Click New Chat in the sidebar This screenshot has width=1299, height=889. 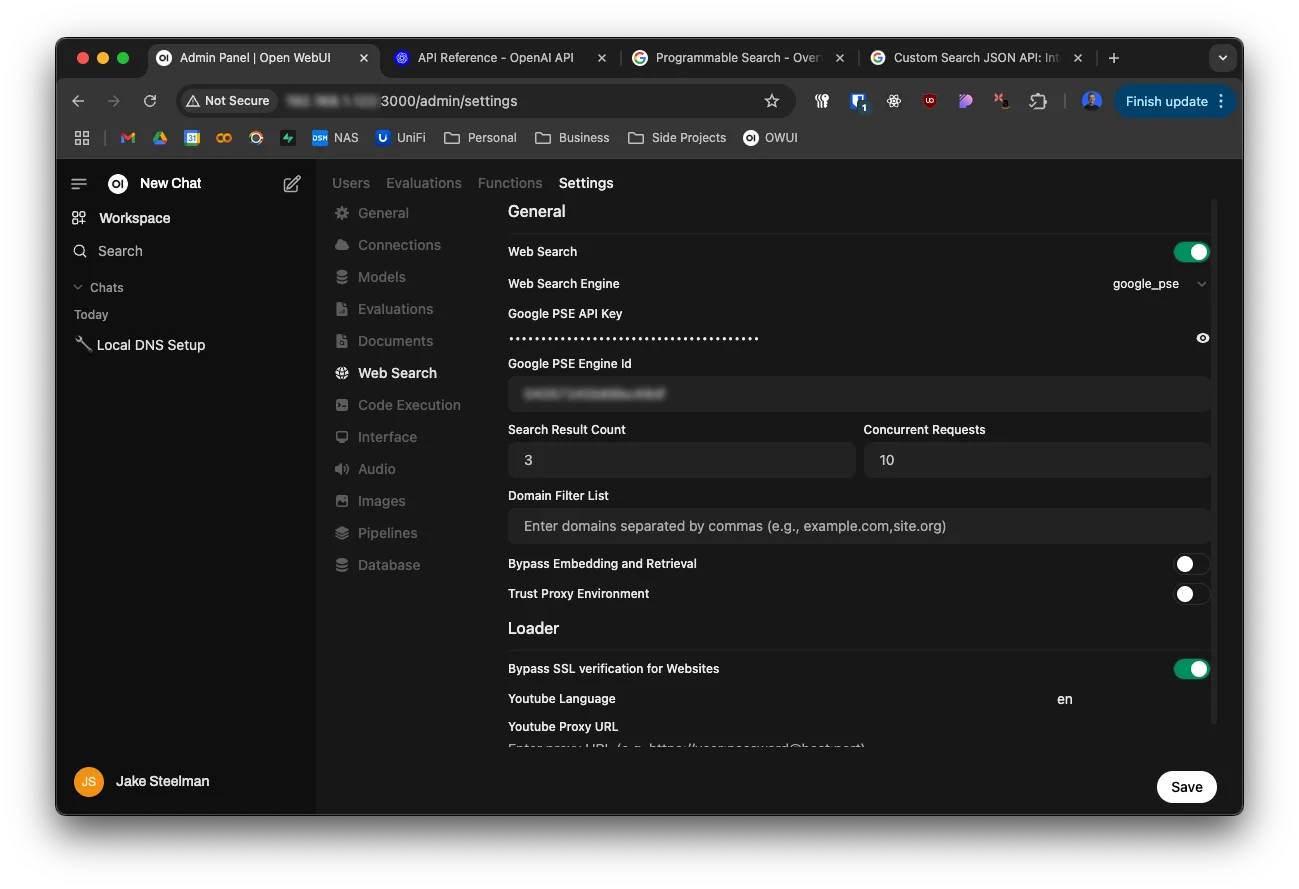[x=170, y=183]
